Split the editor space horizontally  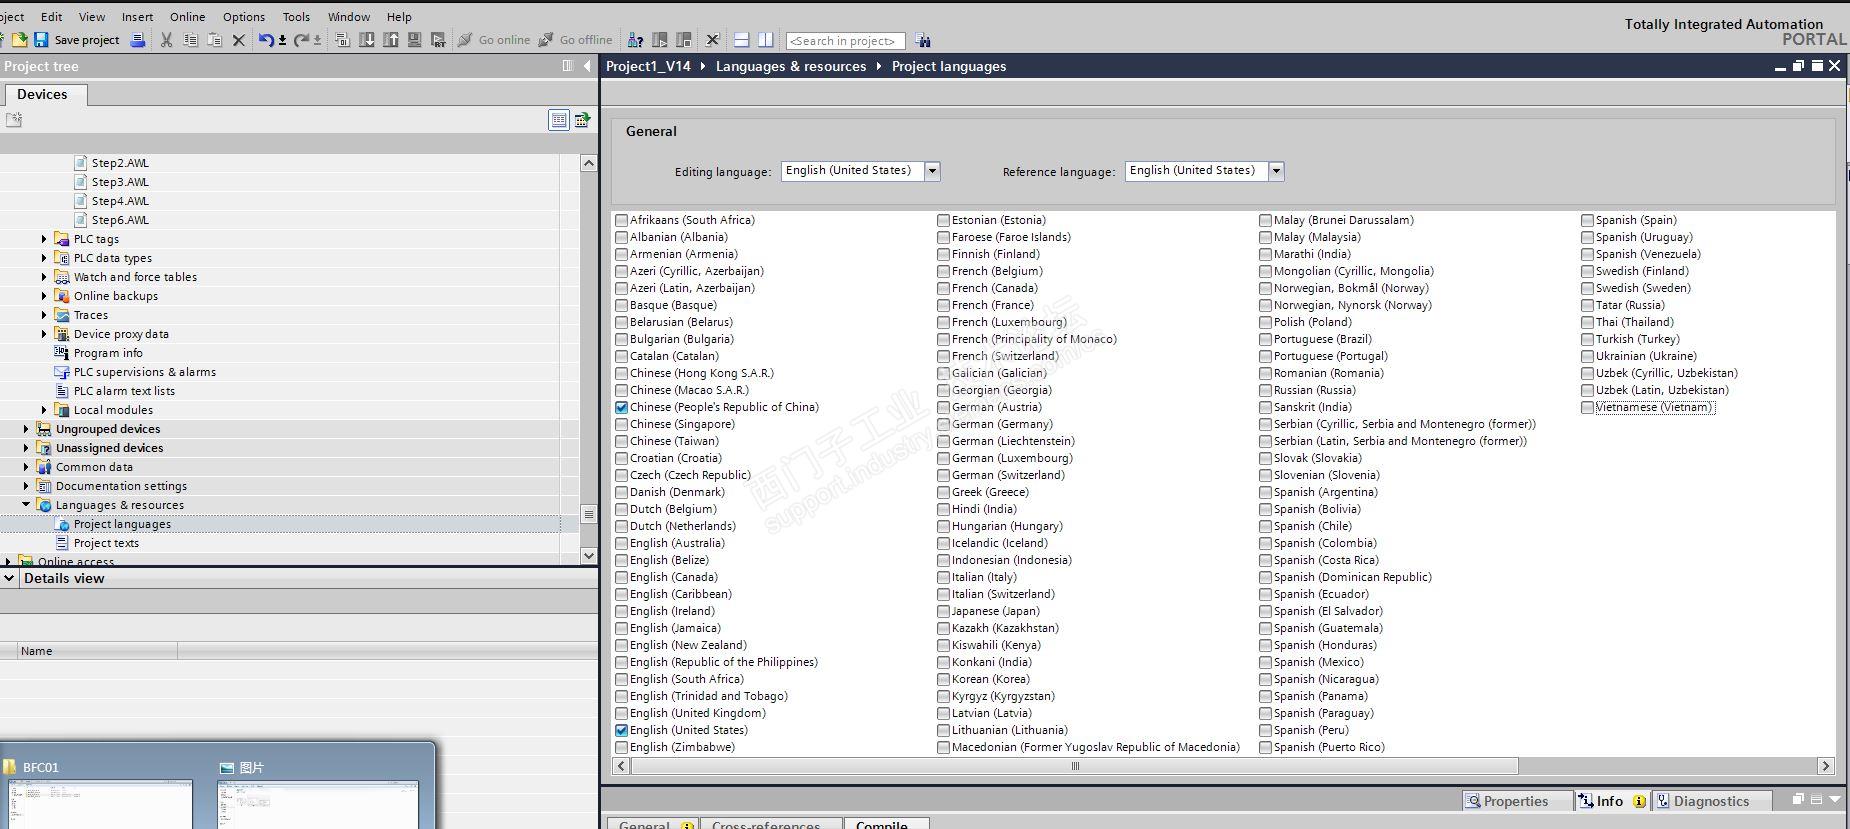coord(742,40)
